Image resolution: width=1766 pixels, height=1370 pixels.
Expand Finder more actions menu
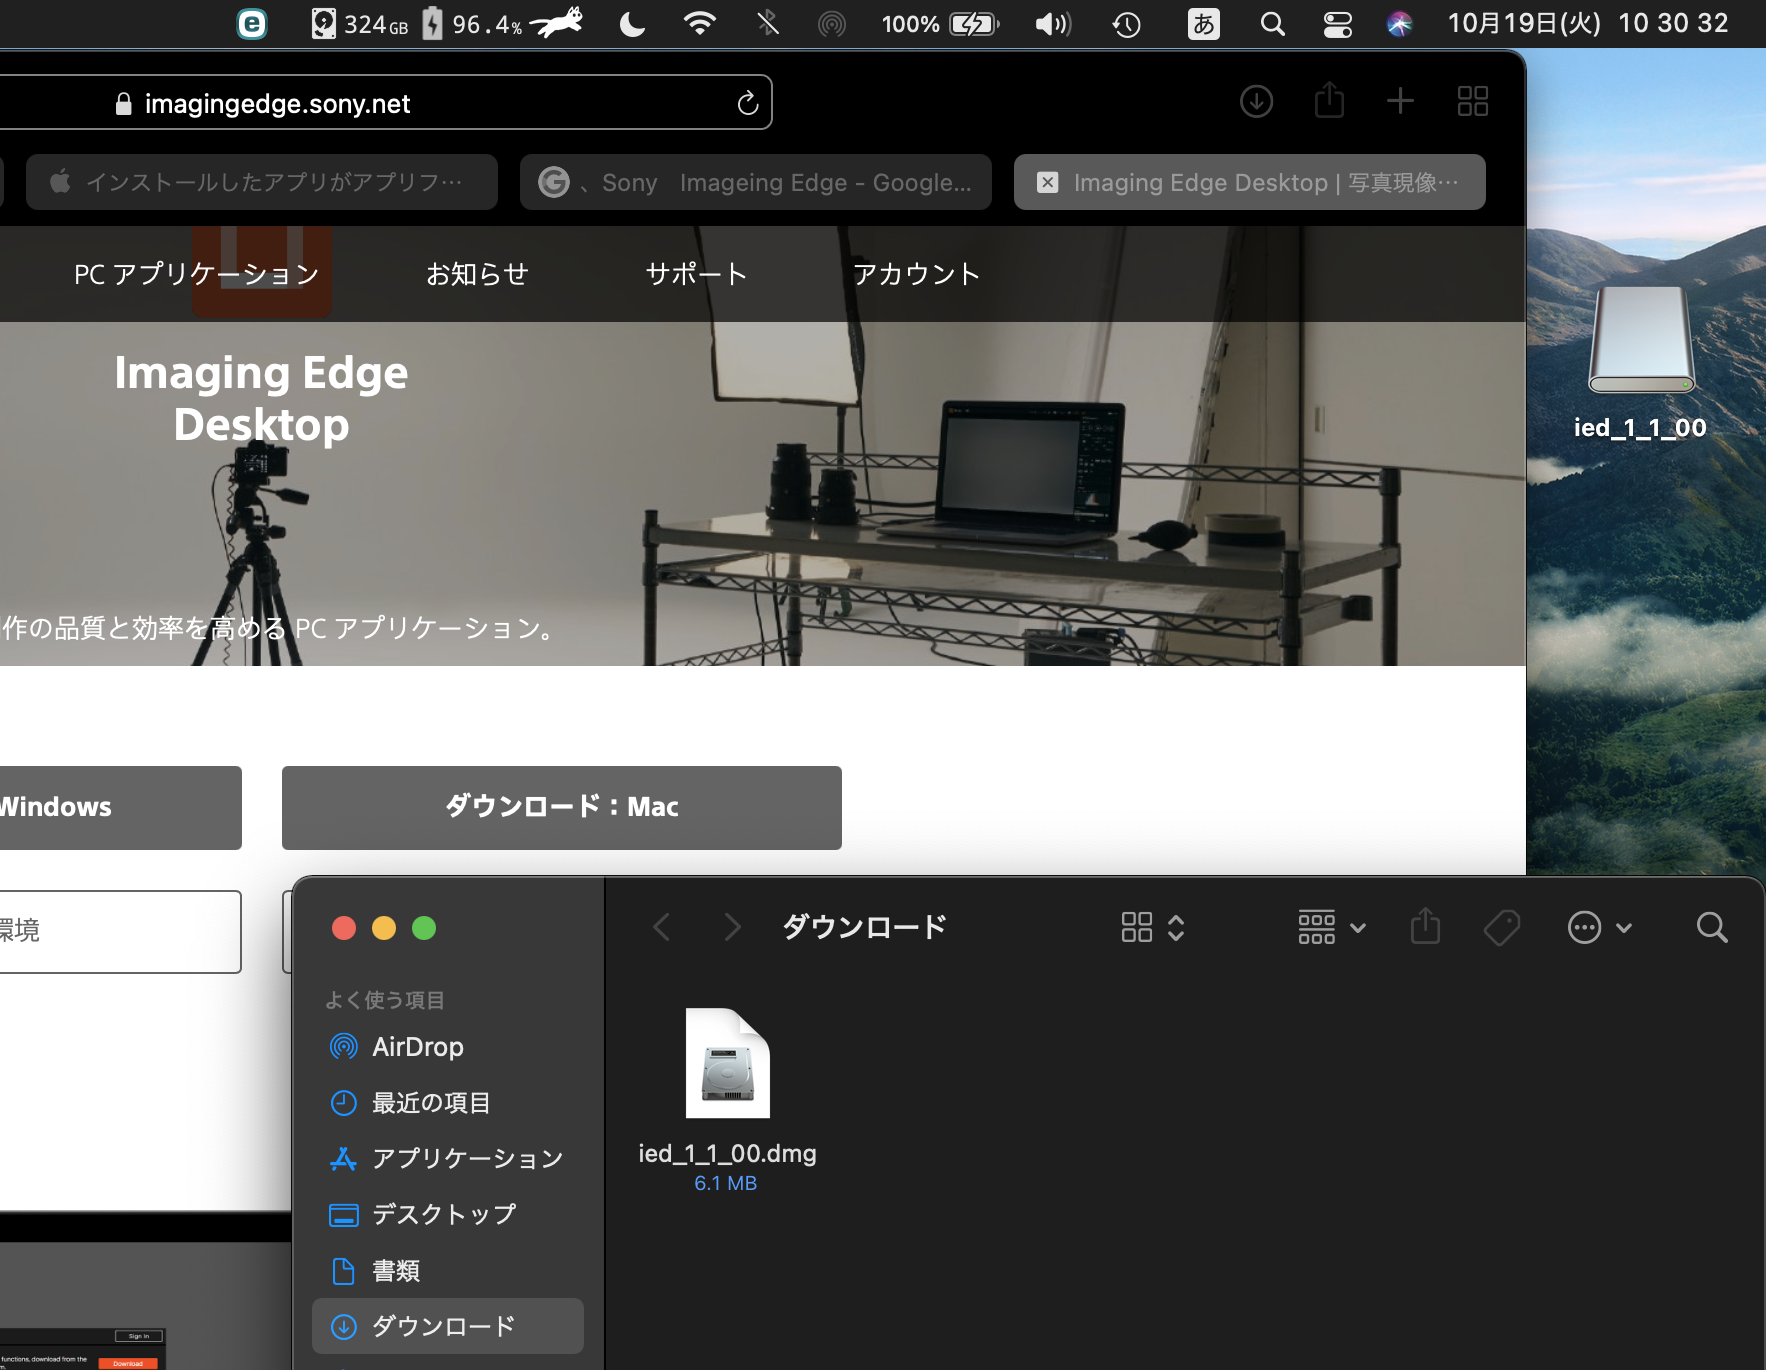point(1599,928)
